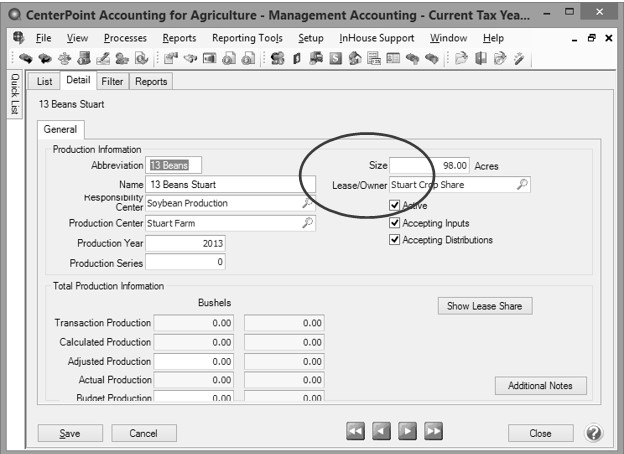The image size is (624, 454).
Task: Click the Name field 13 Beans Stuart
Action: point(230,184)
